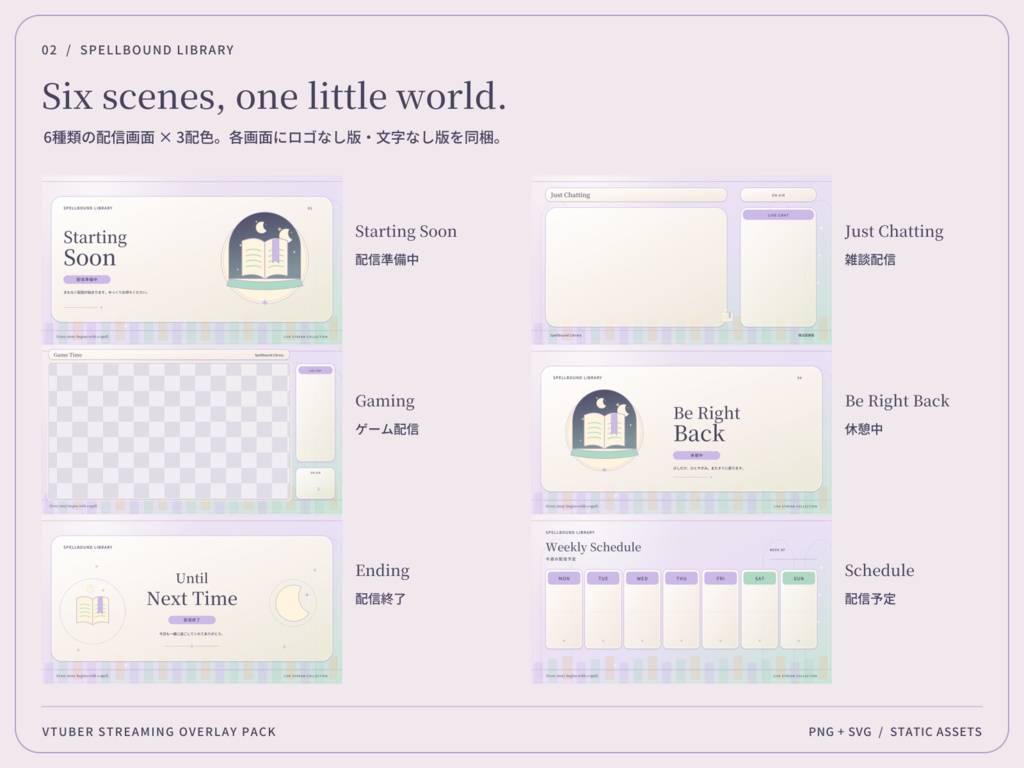
Task: Click the WED day tab in Weekly Schedule
Action: click(642, 579)
